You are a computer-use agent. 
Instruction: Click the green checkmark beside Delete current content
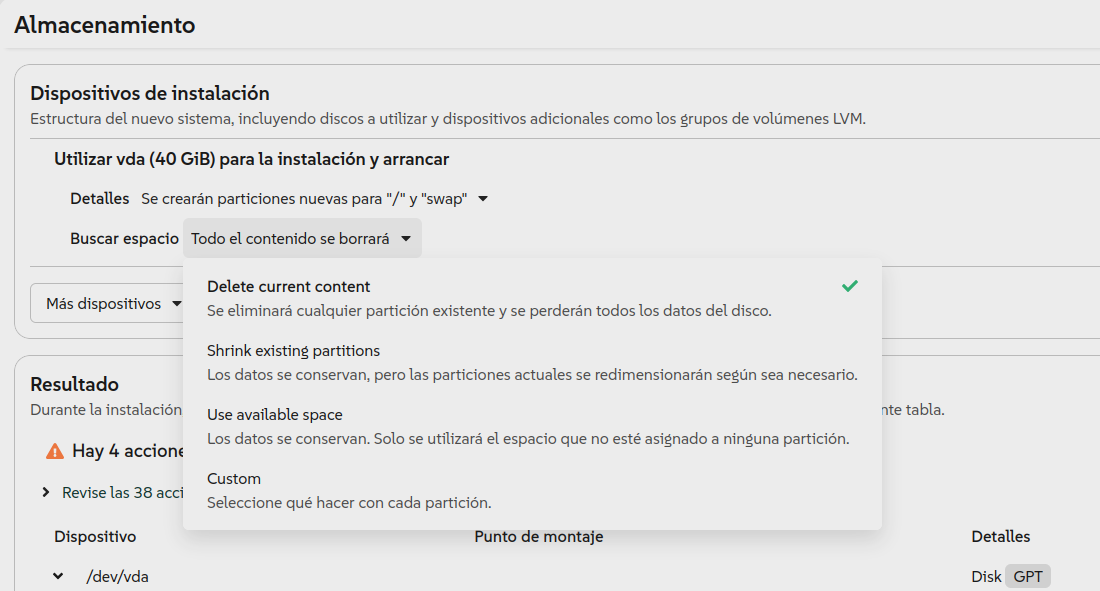(849, 286)
